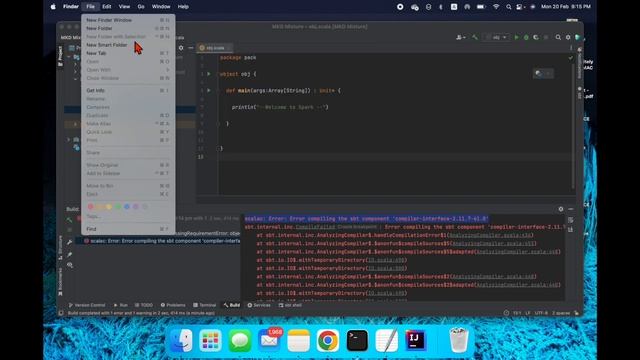Run with coverage icon in IntelliJ toolbar
Image resolution: width=640 pixels, height=360 pixels.
(536, 37)
